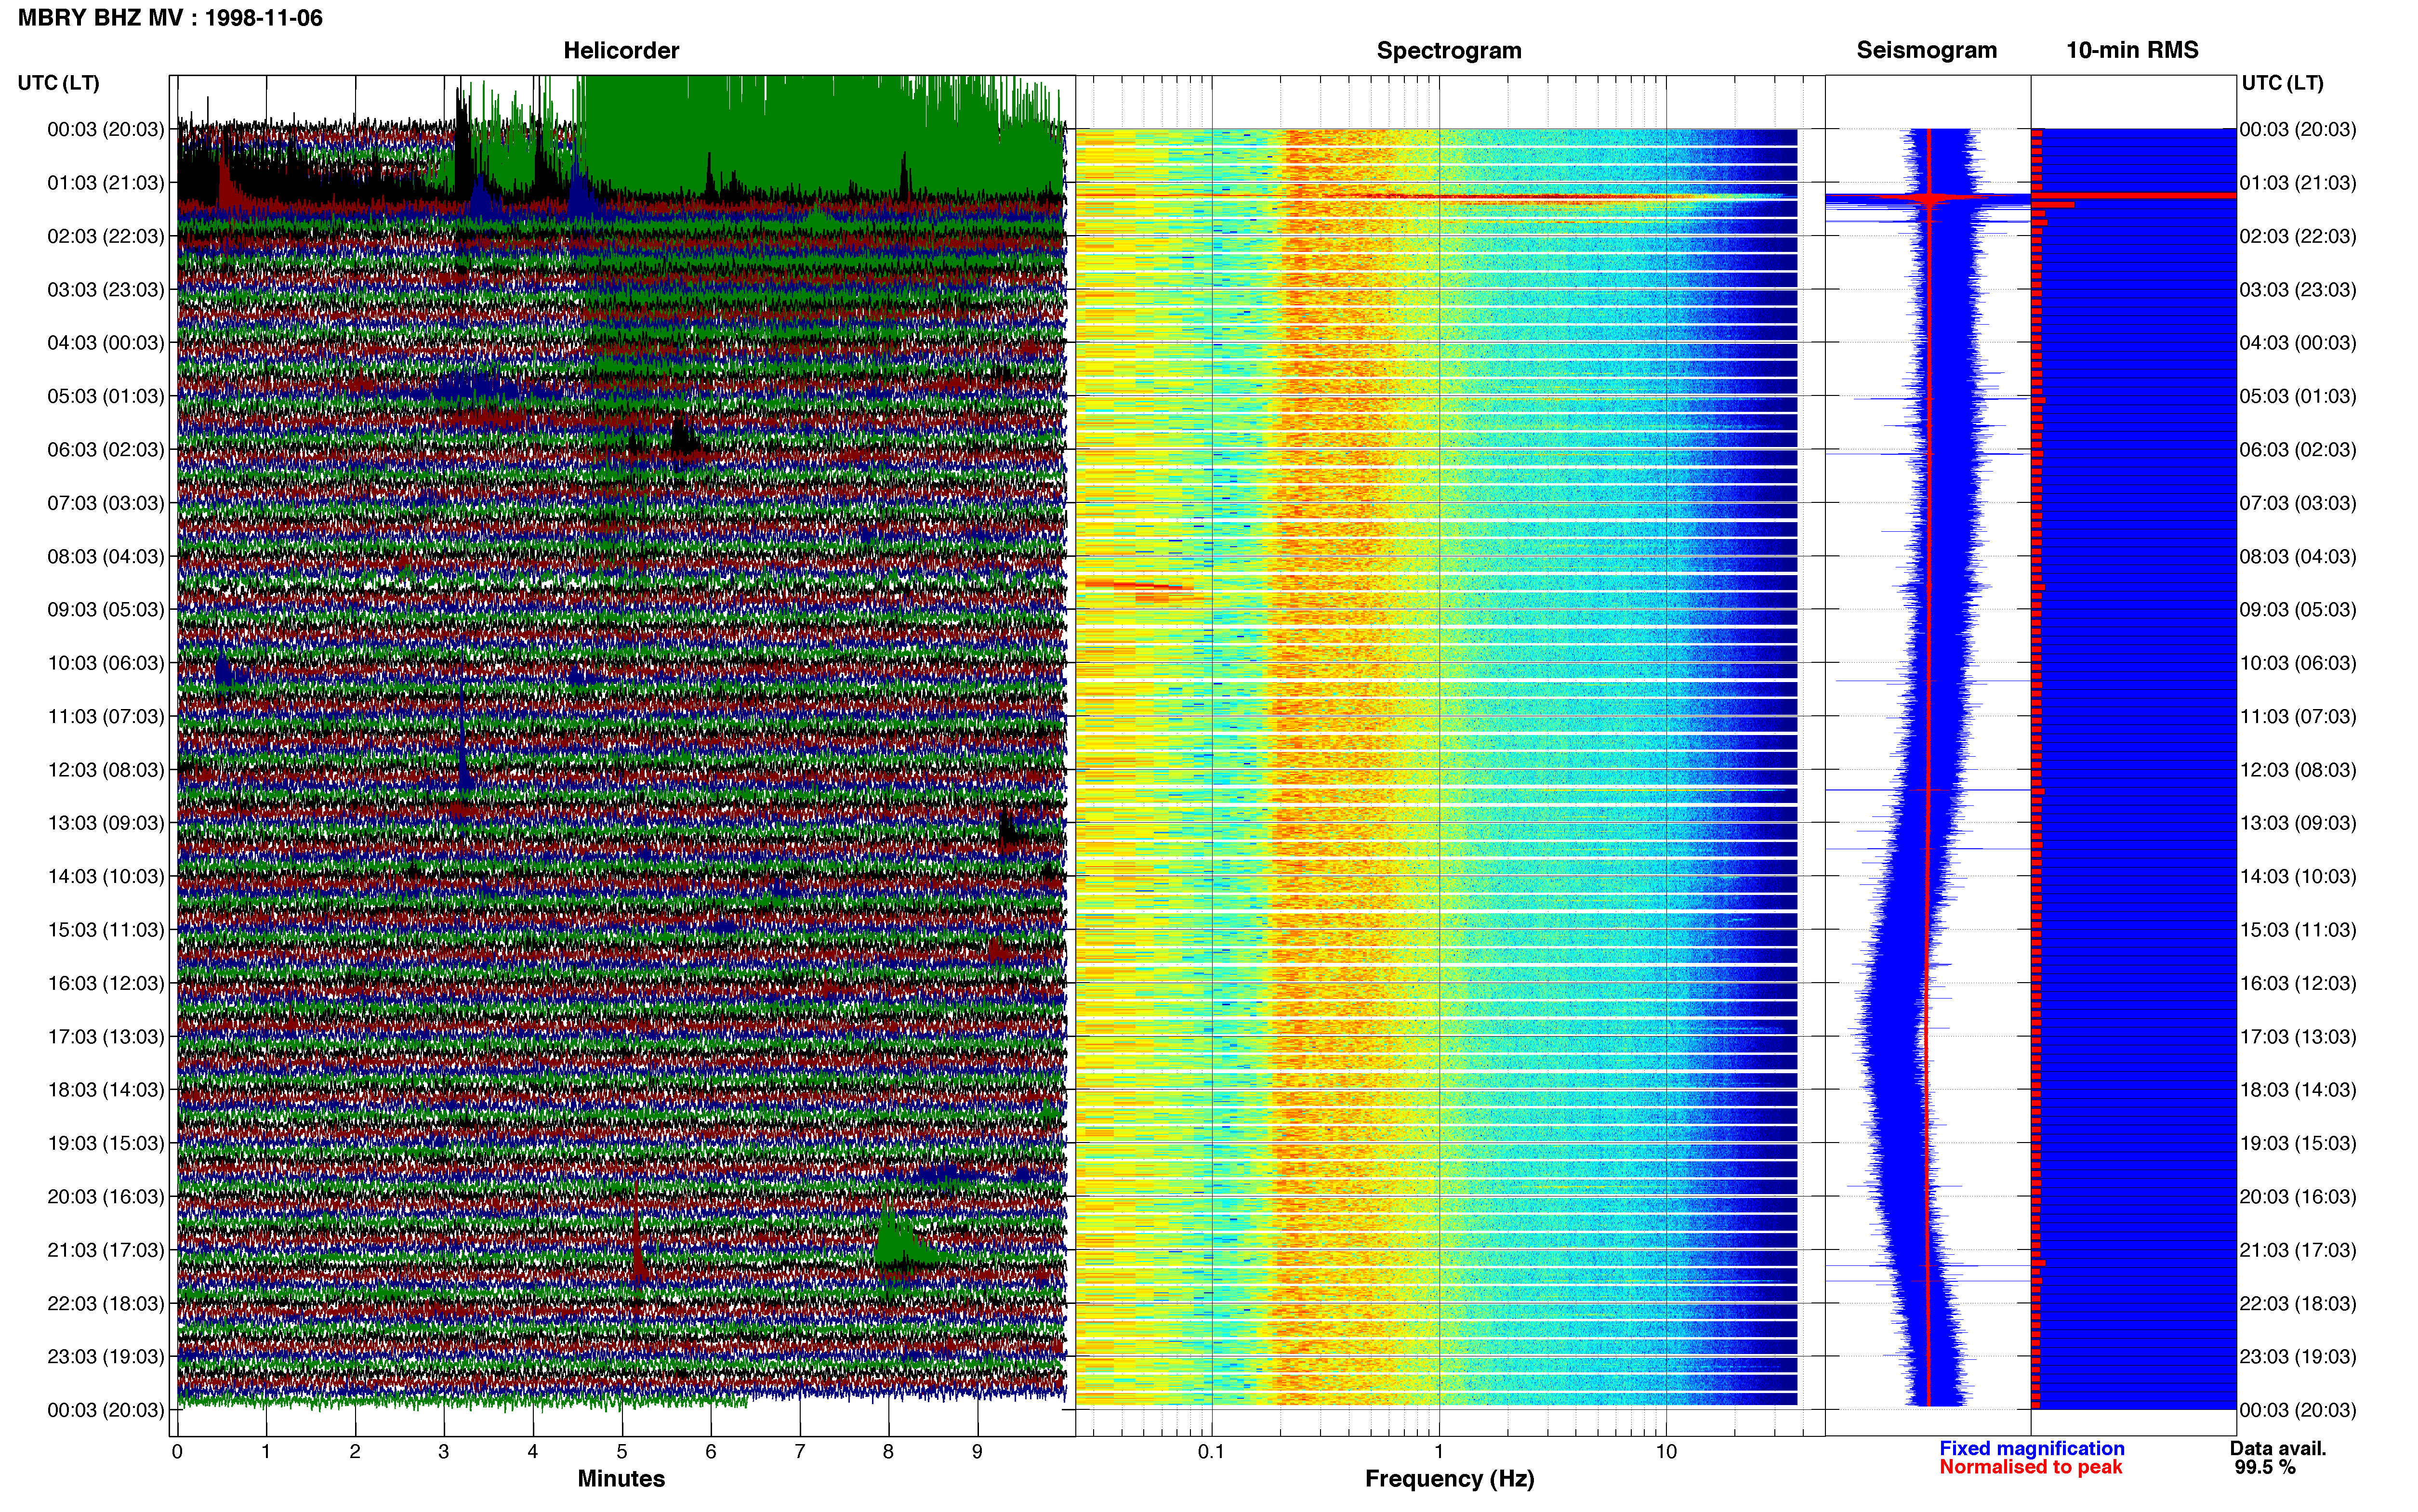Click left time label '07:03 (03:03)'

click(106, 503)
